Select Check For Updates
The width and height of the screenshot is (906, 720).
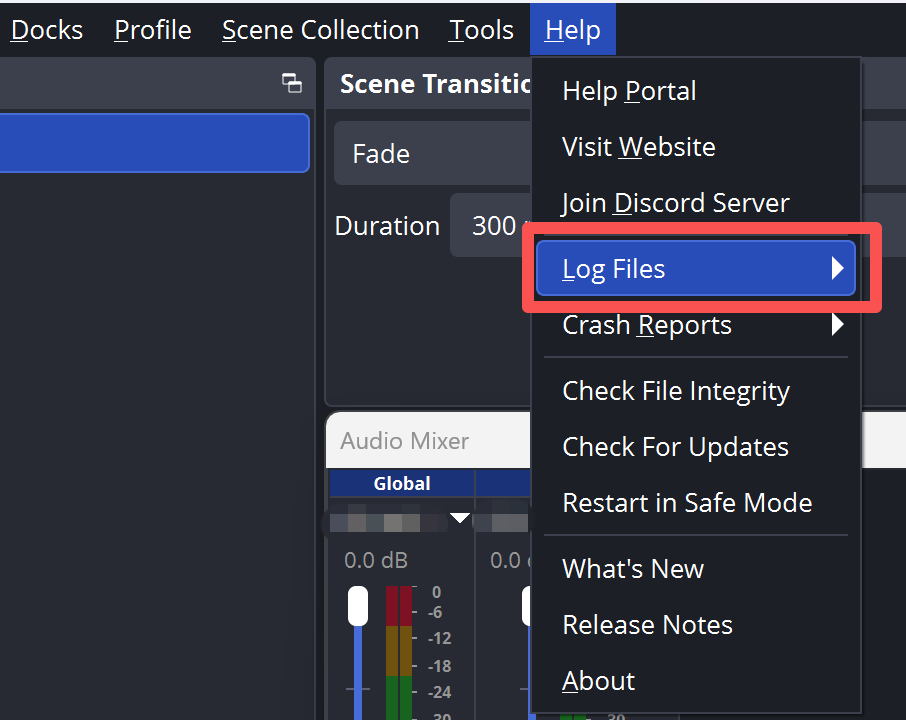(x=696, y=447)
